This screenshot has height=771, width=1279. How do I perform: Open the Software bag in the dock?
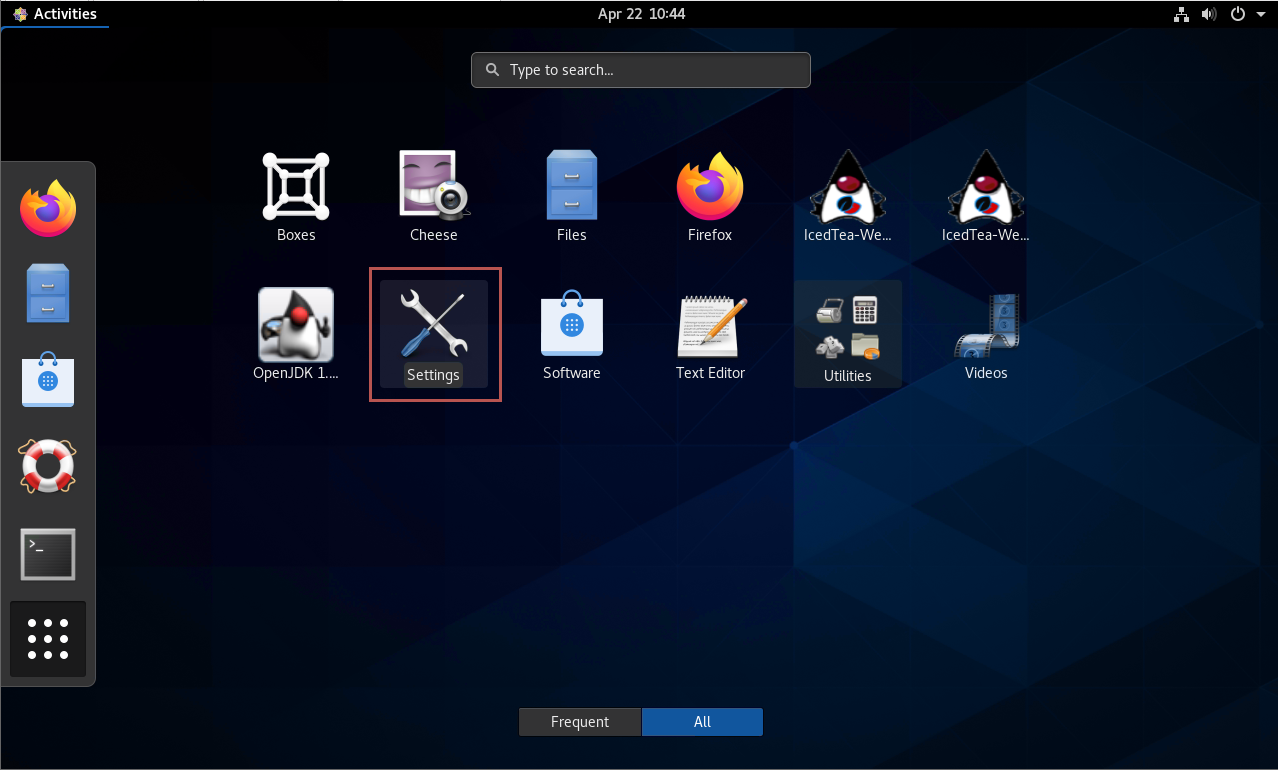click(48, 379)
